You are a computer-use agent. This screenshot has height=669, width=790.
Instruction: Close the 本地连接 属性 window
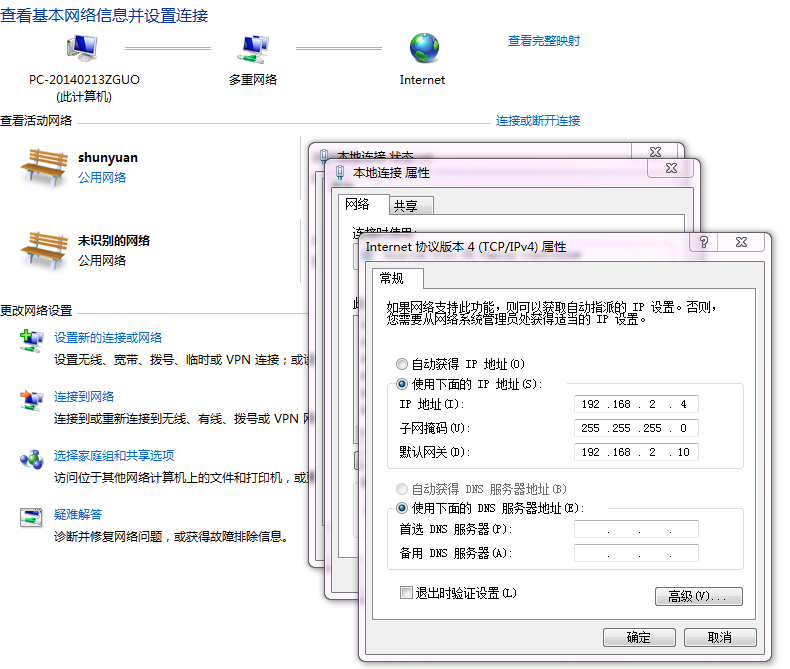pyautogui.click(x=671, y=168)
